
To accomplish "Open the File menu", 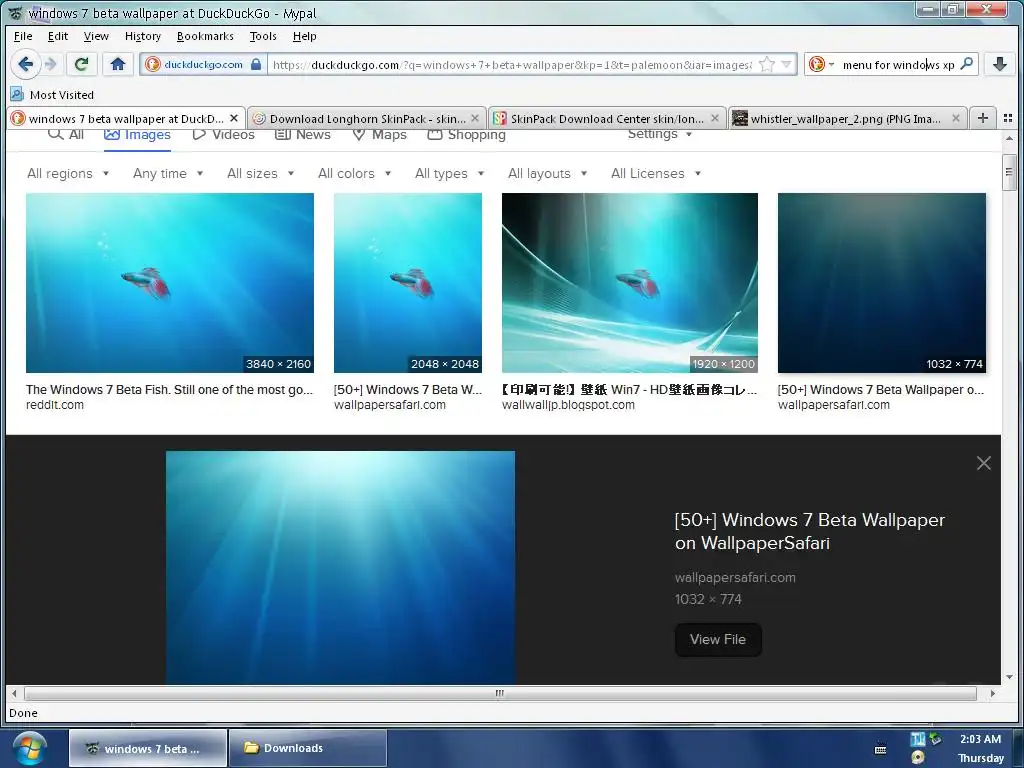I will [x=23, y=36].
